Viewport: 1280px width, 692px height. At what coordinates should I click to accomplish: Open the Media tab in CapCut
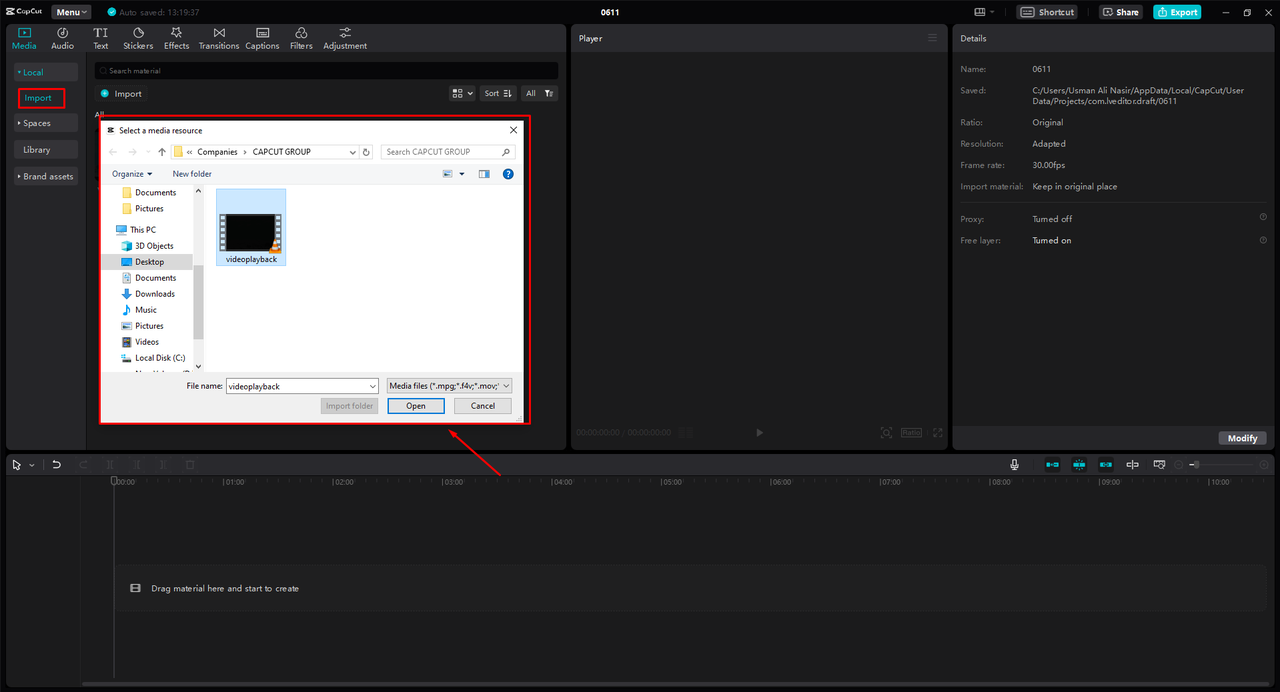point(24,38)
